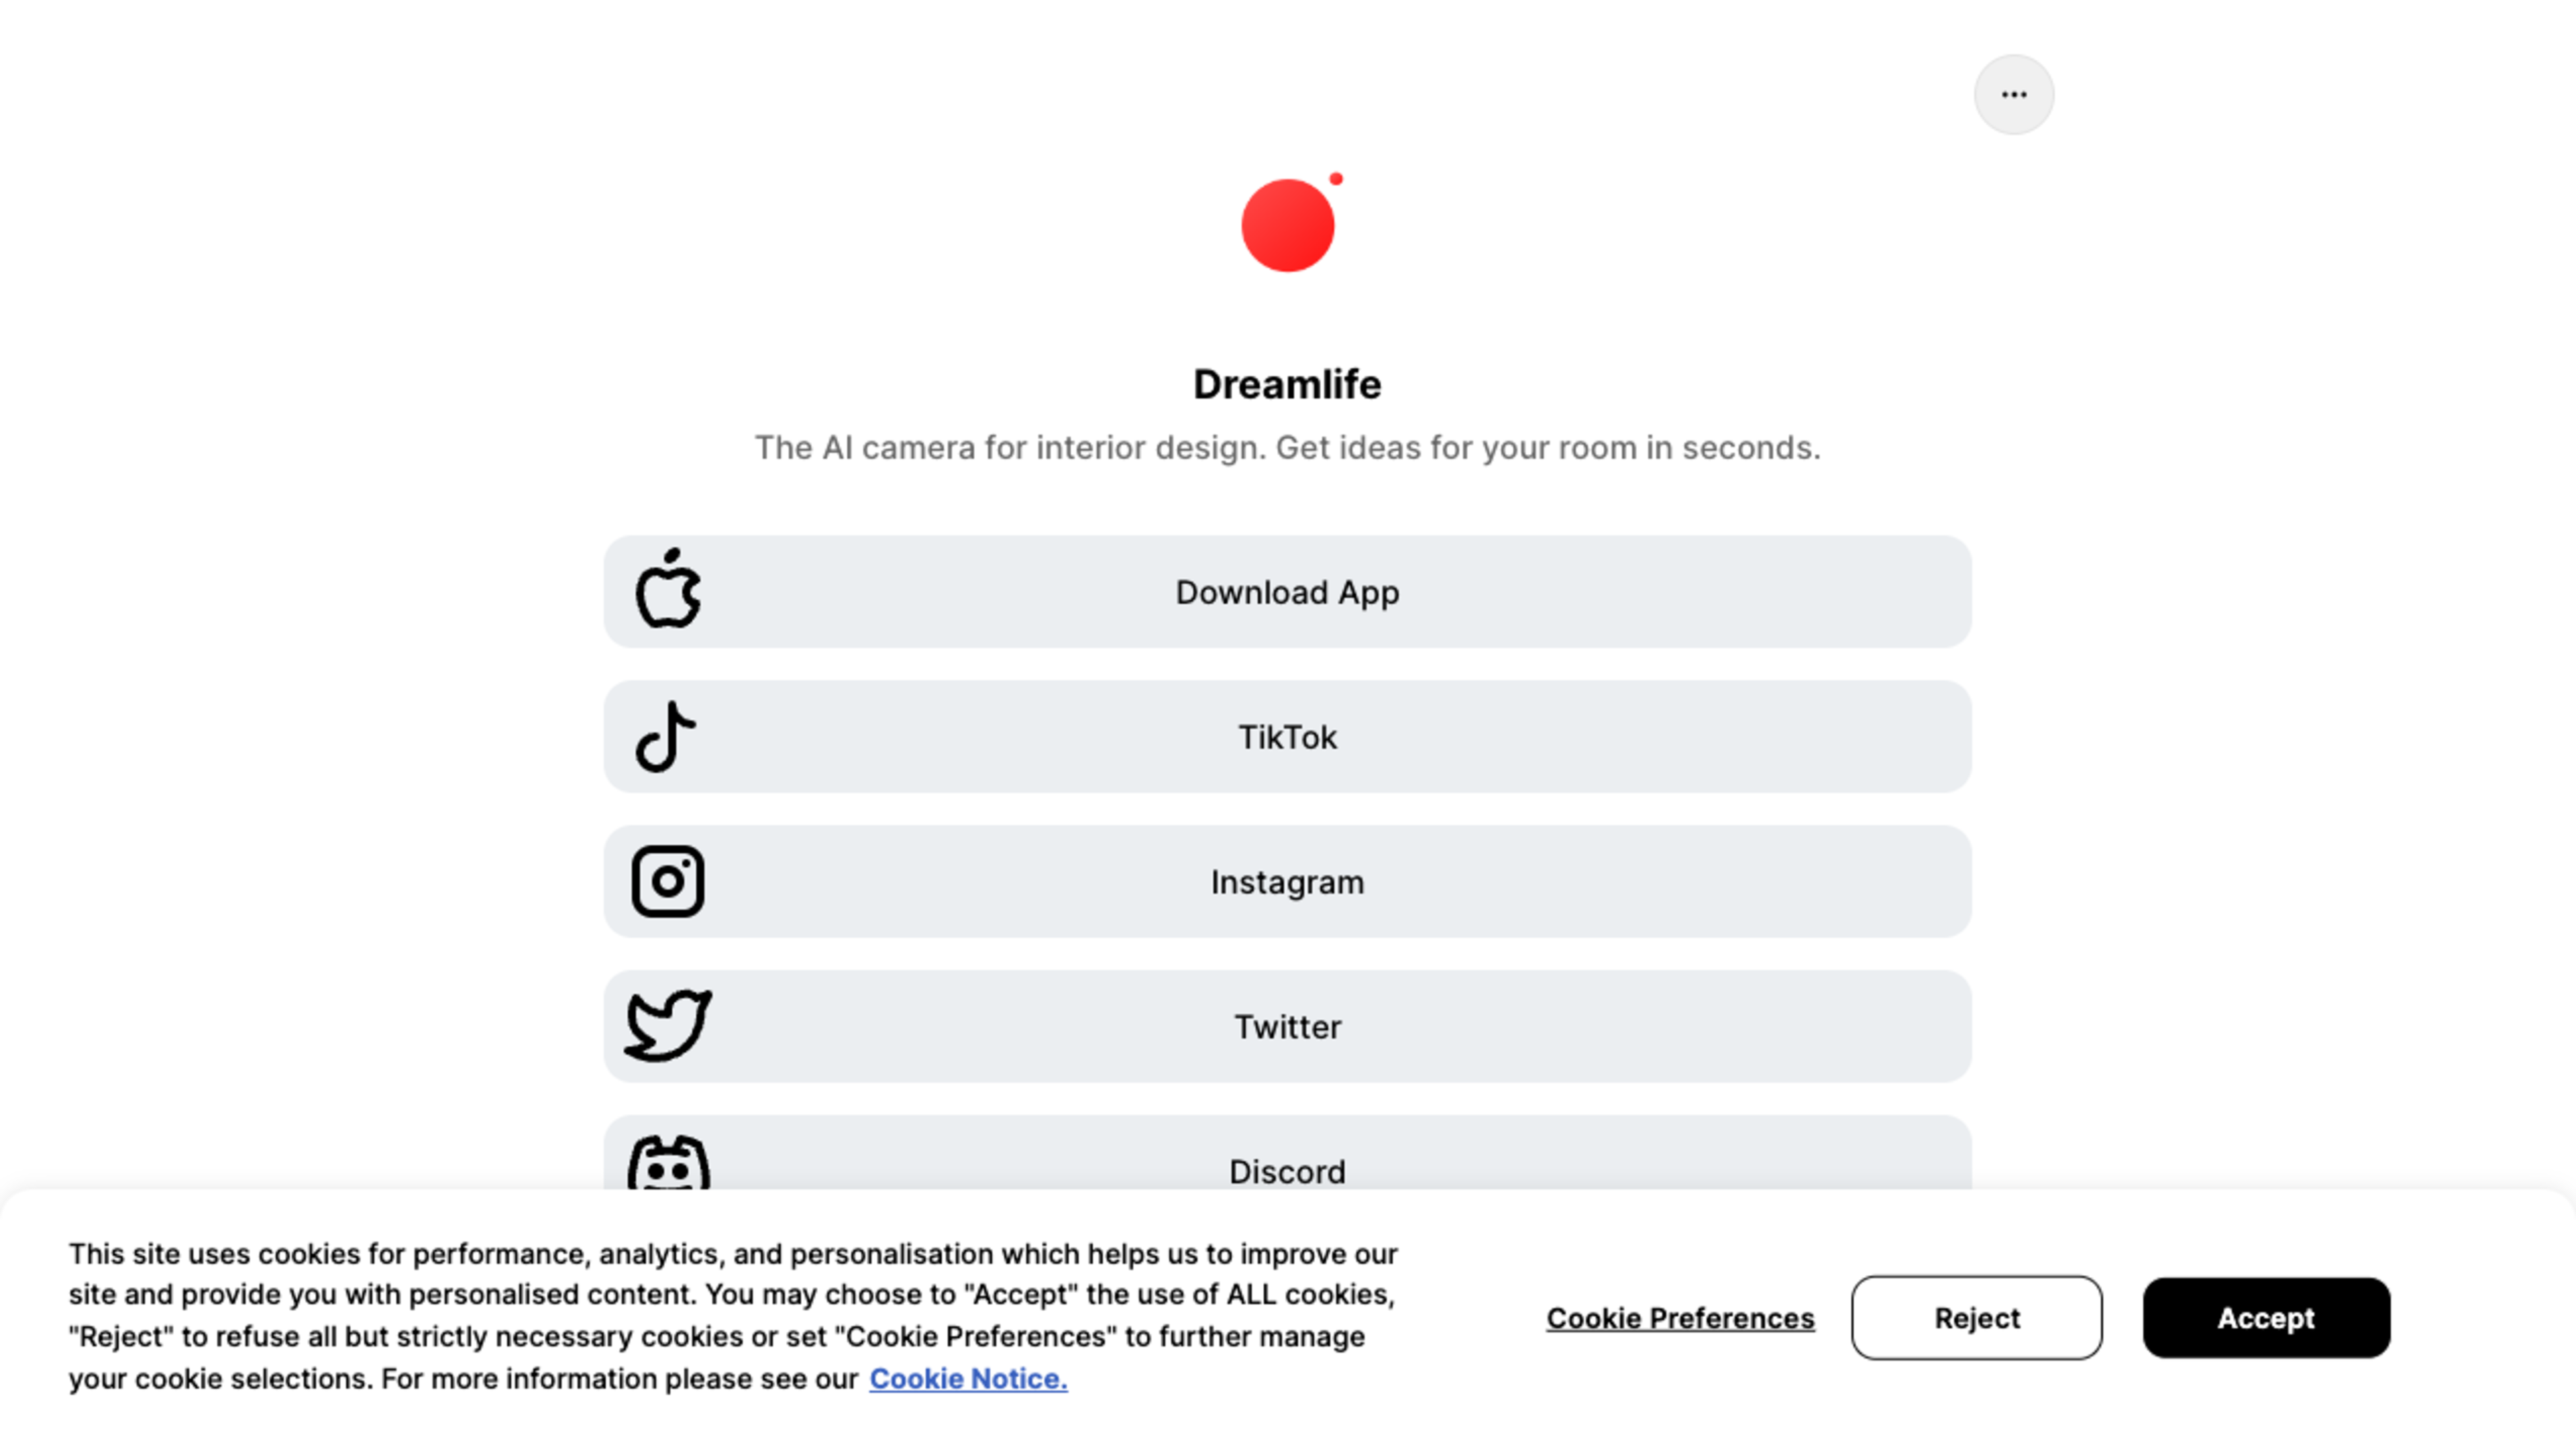The height and width of the screenshot is (1449, 2576).
Task: Click the red Dreamlife logo circle
Action: [1287, 225]
